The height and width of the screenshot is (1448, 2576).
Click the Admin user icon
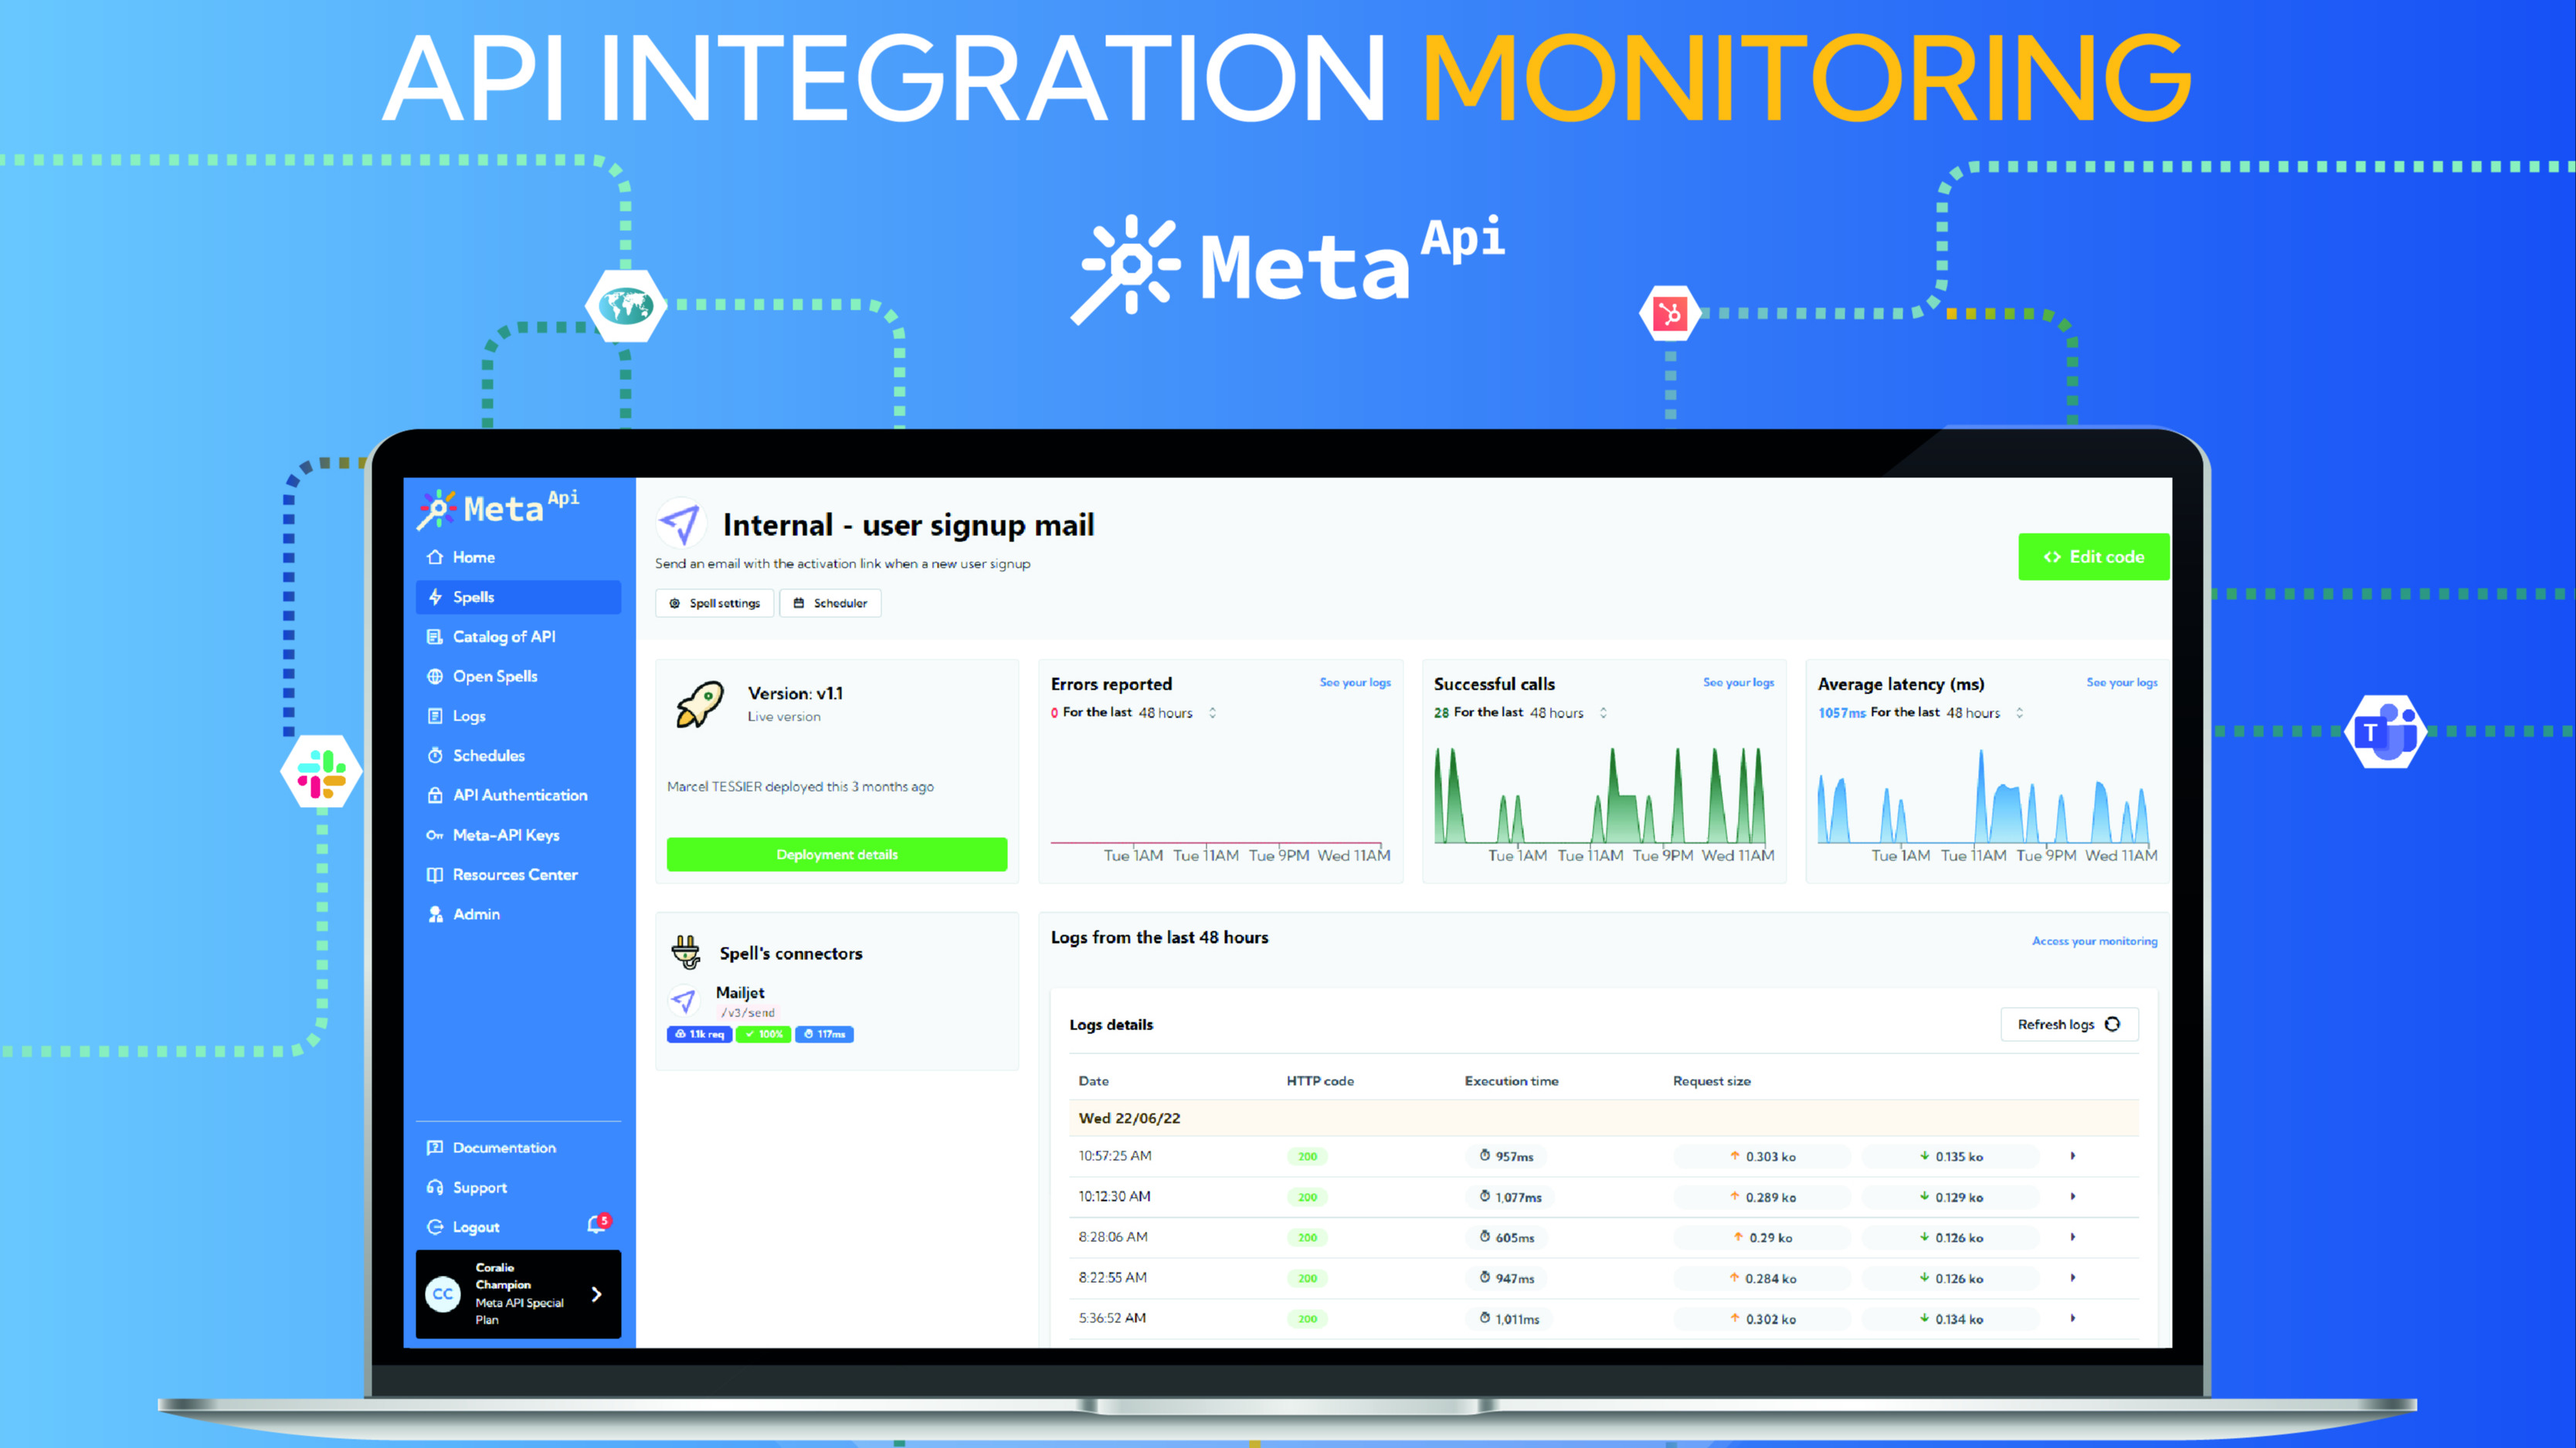(435, 914)
